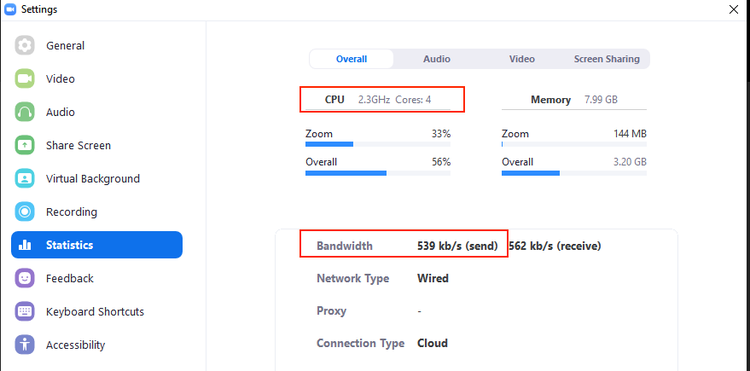Select the Overall statistics tab
The height and width of the screenshot is (371, 750).
352,59
